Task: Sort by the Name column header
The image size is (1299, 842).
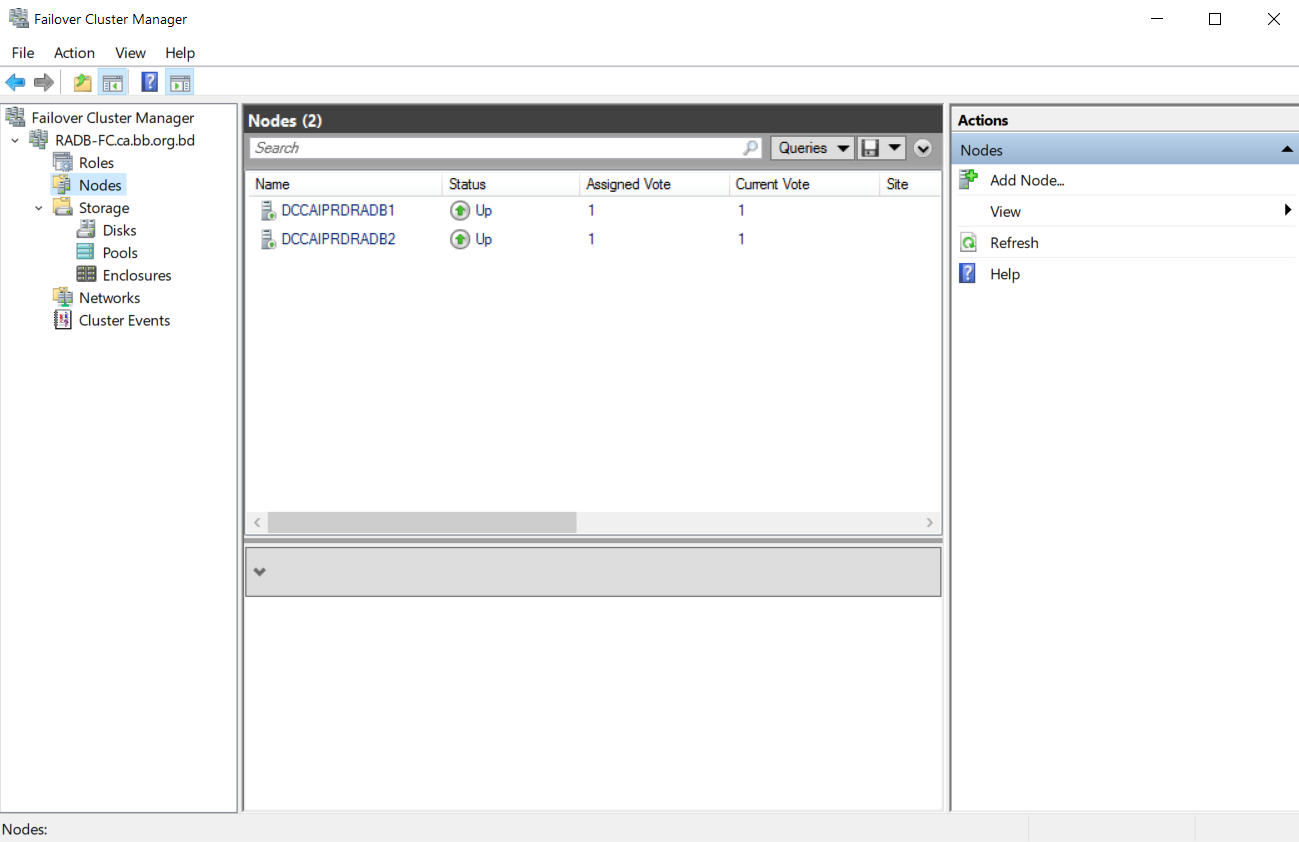Action: (344, 184)
